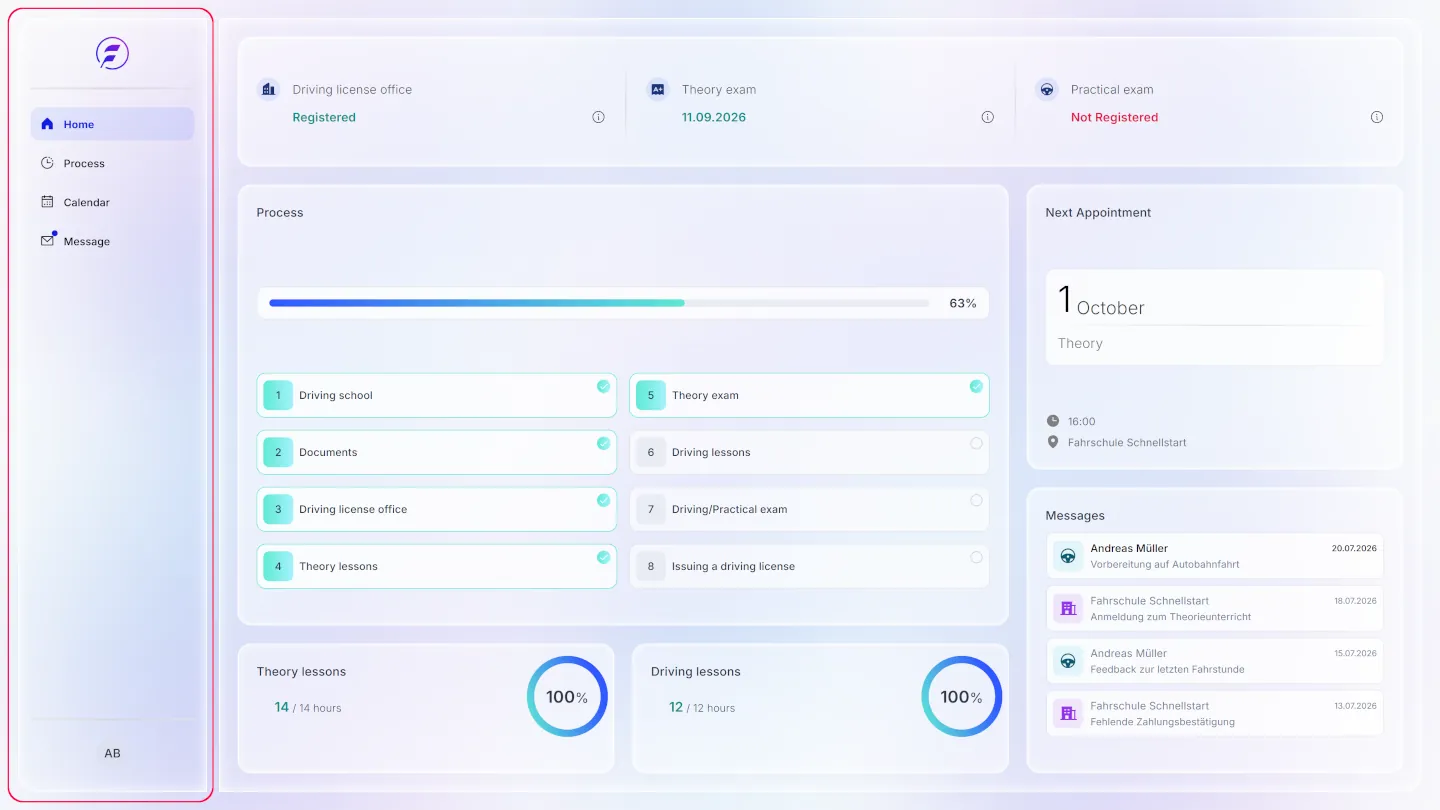Open info for Driving license office
Viewport: 1440px width, 810px height.
(598, 117)
